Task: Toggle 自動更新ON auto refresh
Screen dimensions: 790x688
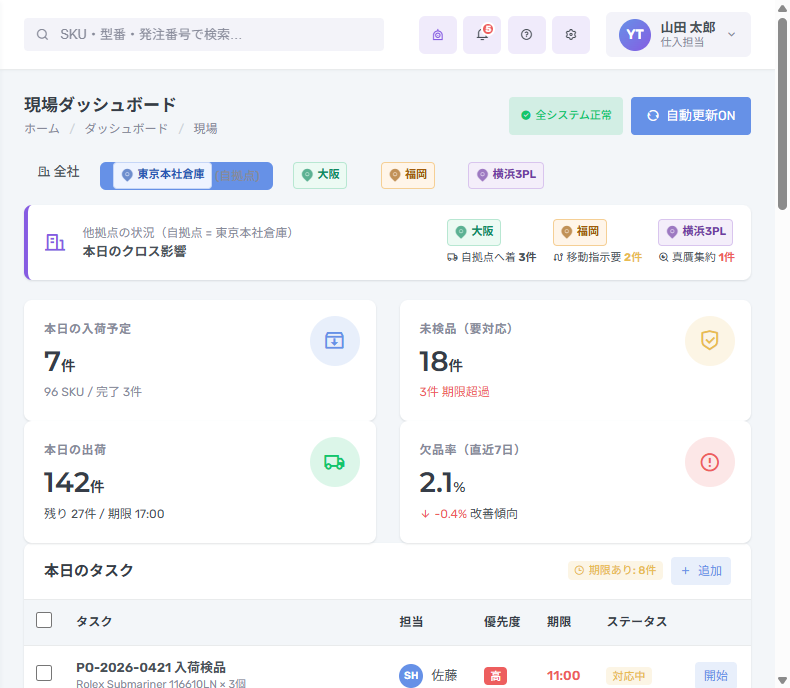Action: coord(691,116)
